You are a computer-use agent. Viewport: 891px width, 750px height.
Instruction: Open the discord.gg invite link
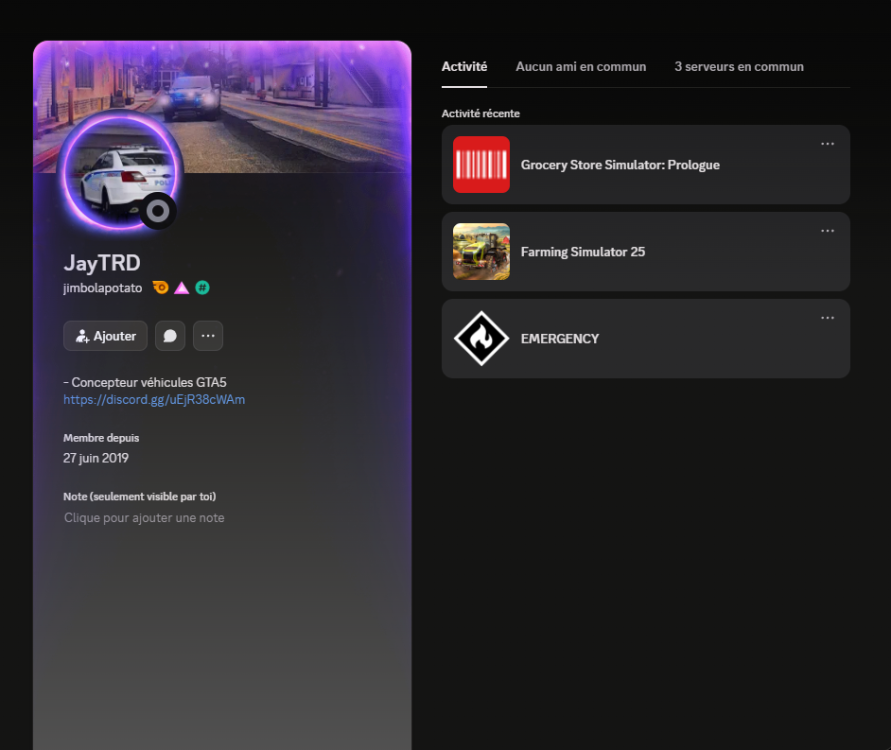click(x=154, y=400)
